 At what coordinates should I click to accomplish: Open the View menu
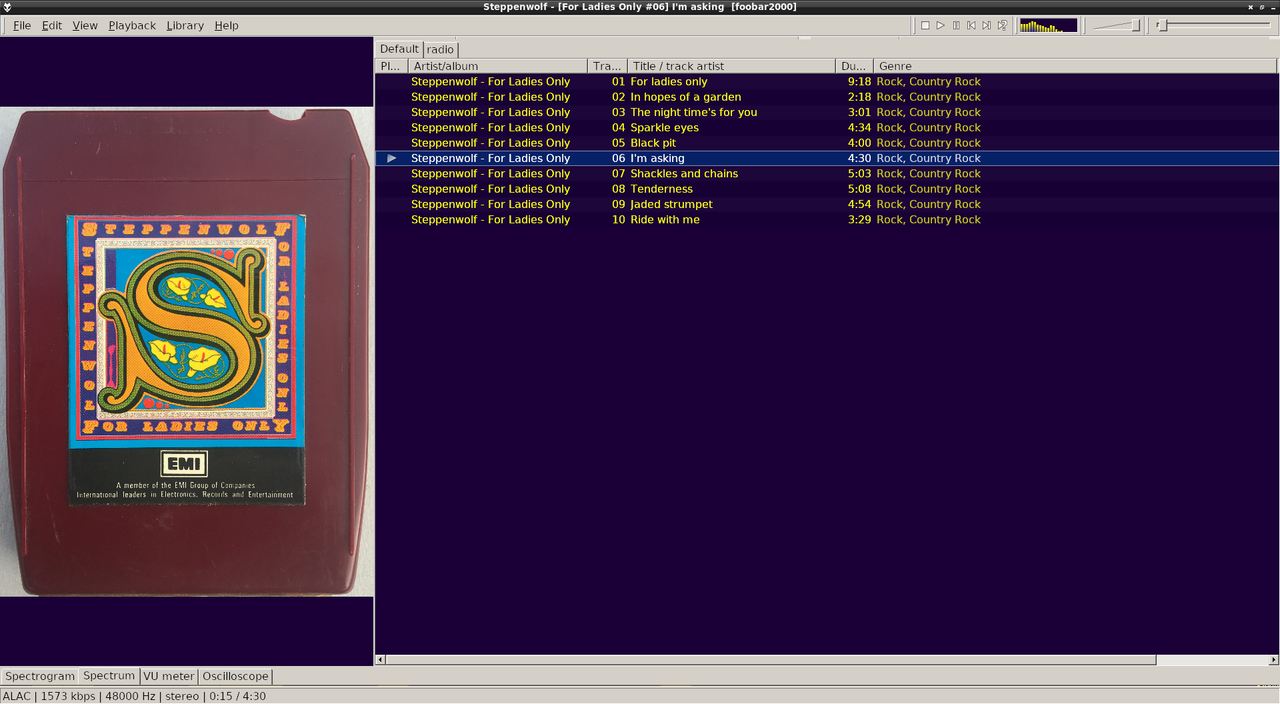point(85,25)
